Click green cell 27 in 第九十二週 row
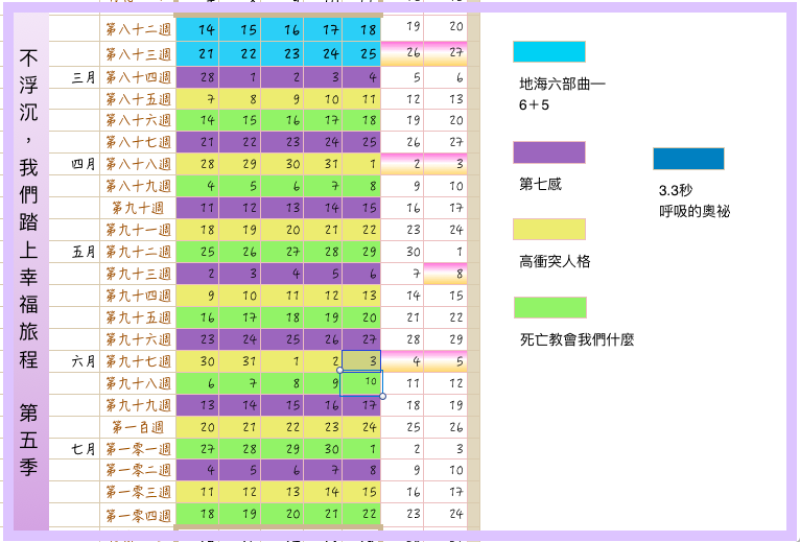This screenshot has width=800, height=542. coord(282,252)
